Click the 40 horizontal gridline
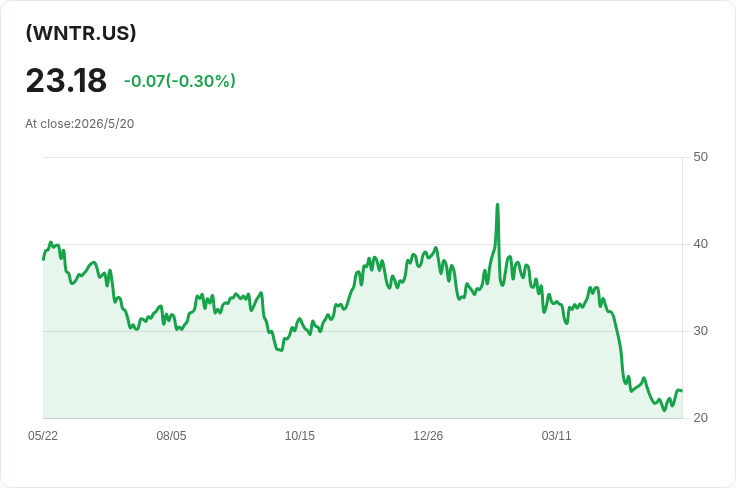Viewport: 736px width, 488px height. (x=362, y=244)
